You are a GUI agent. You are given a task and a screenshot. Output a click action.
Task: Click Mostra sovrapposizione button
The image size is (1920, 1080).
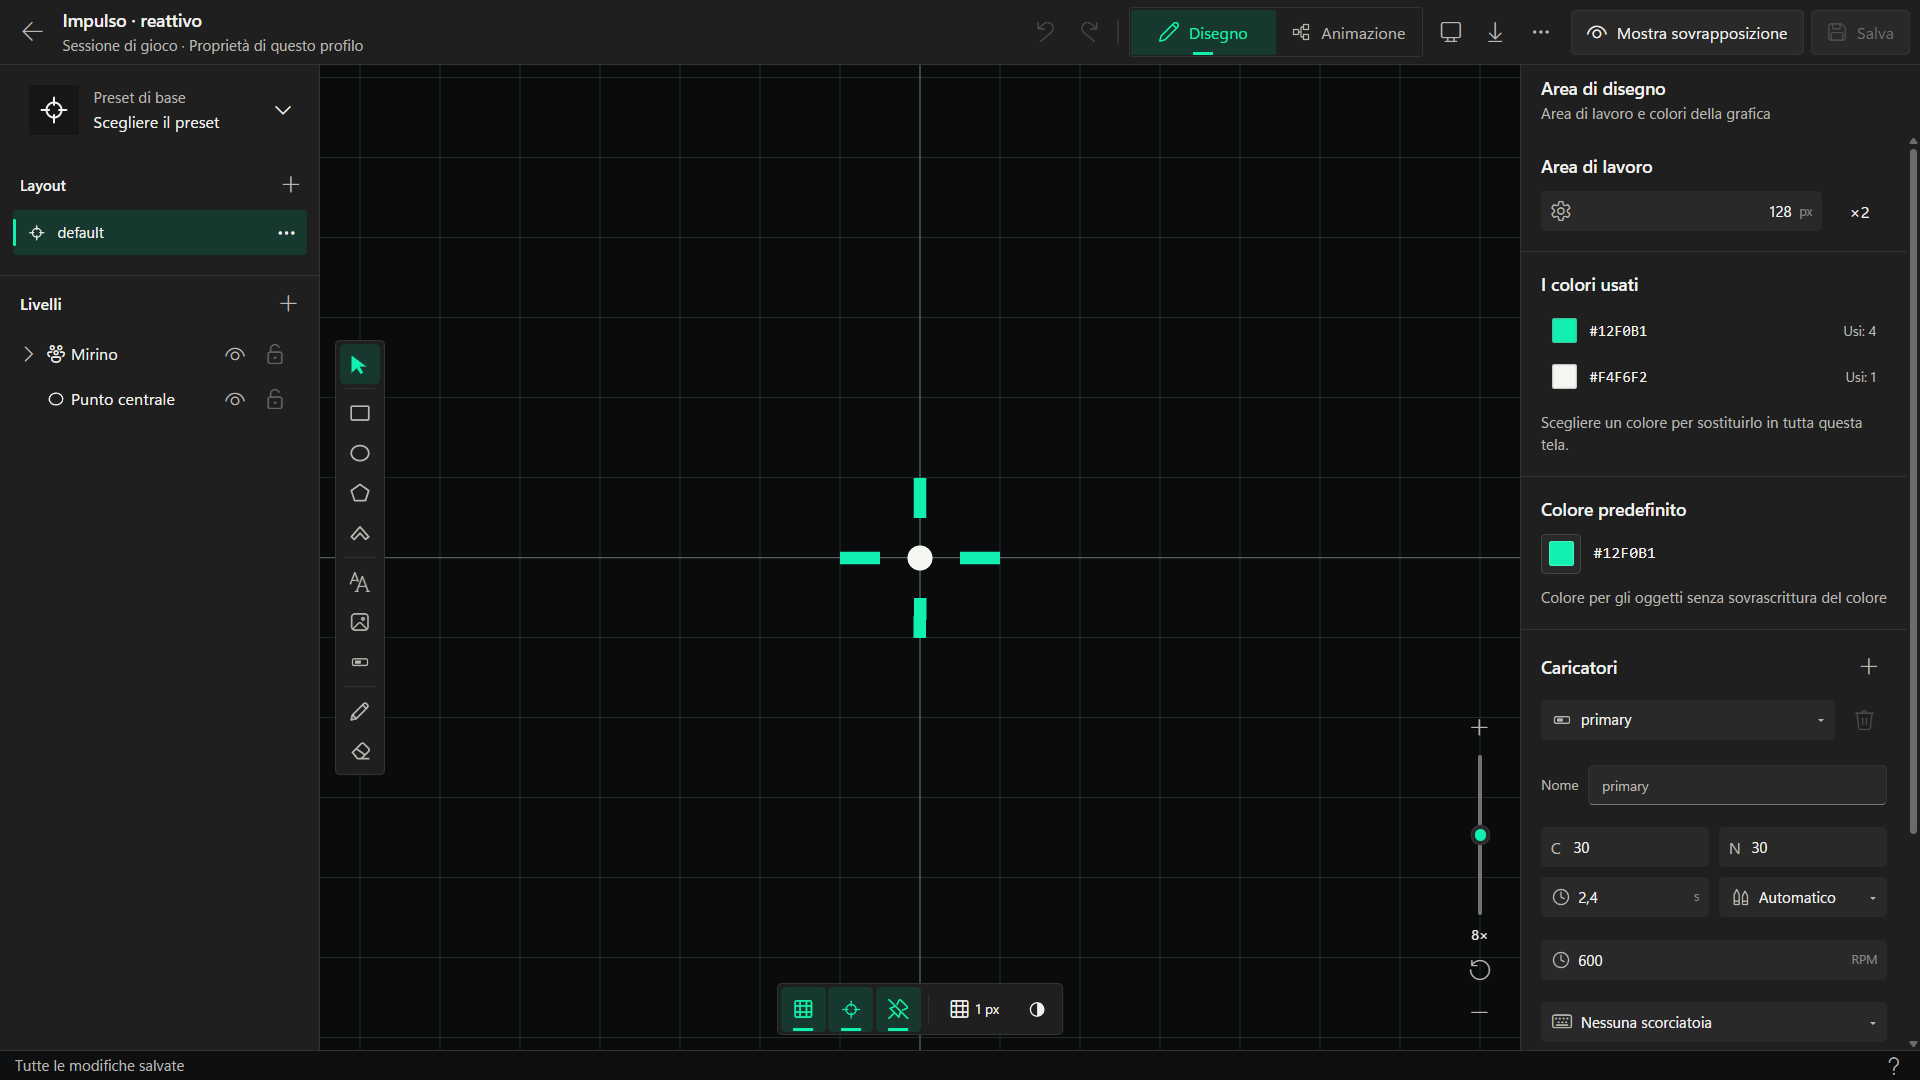[1687, 33]
